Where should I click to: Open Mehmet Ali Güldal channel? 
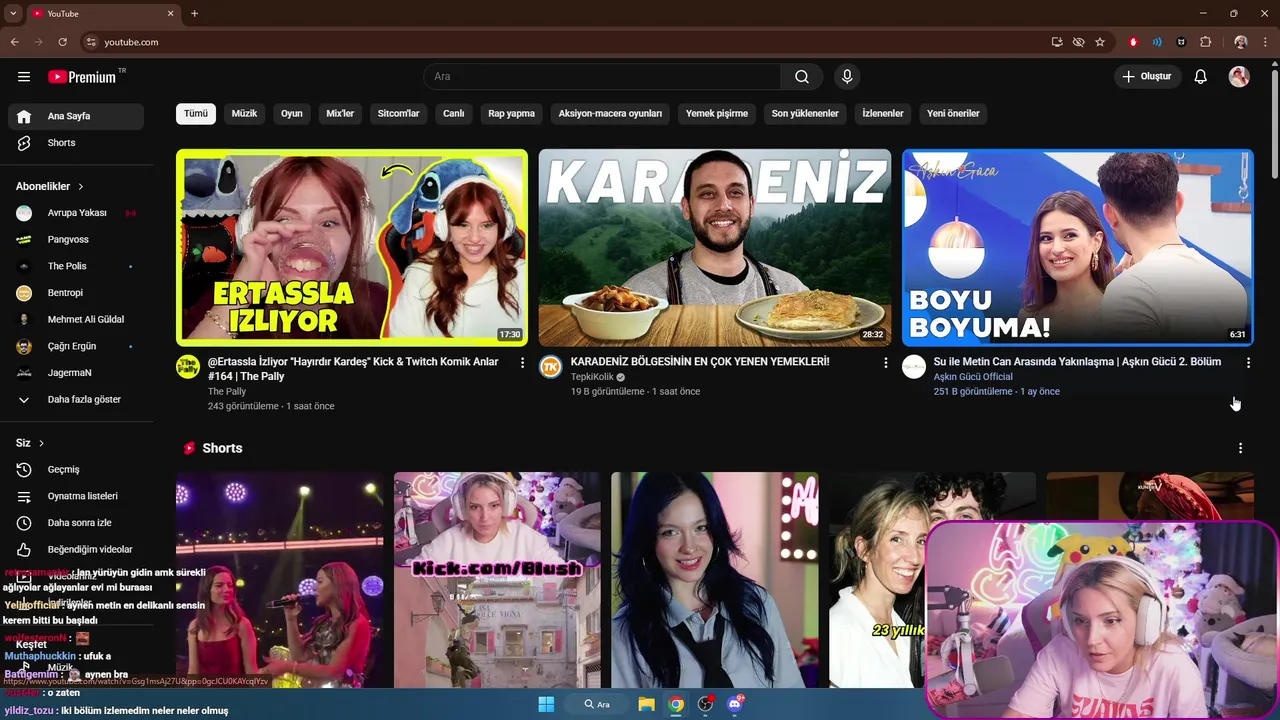[76, 320]
